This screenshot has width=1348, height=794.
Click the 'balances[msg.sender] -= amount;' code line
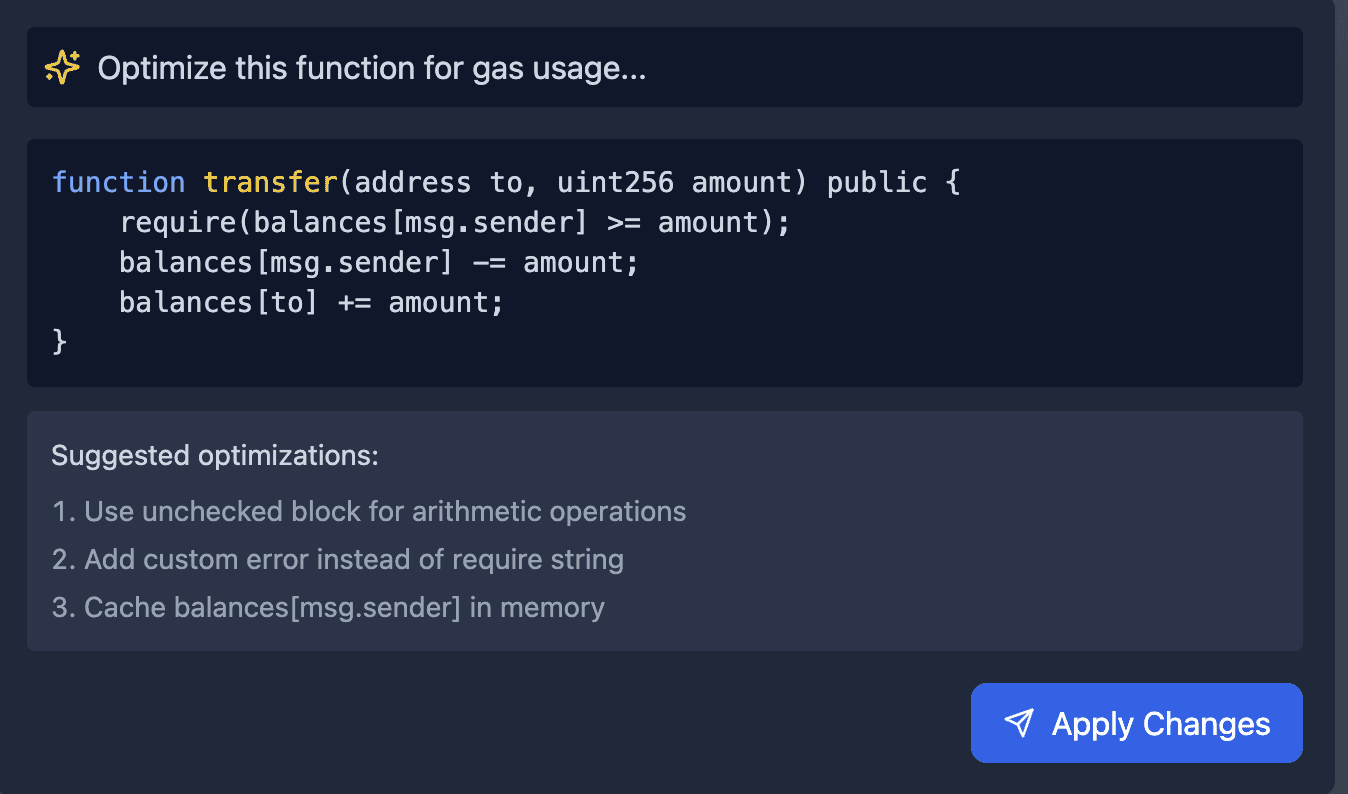point(379,262)
